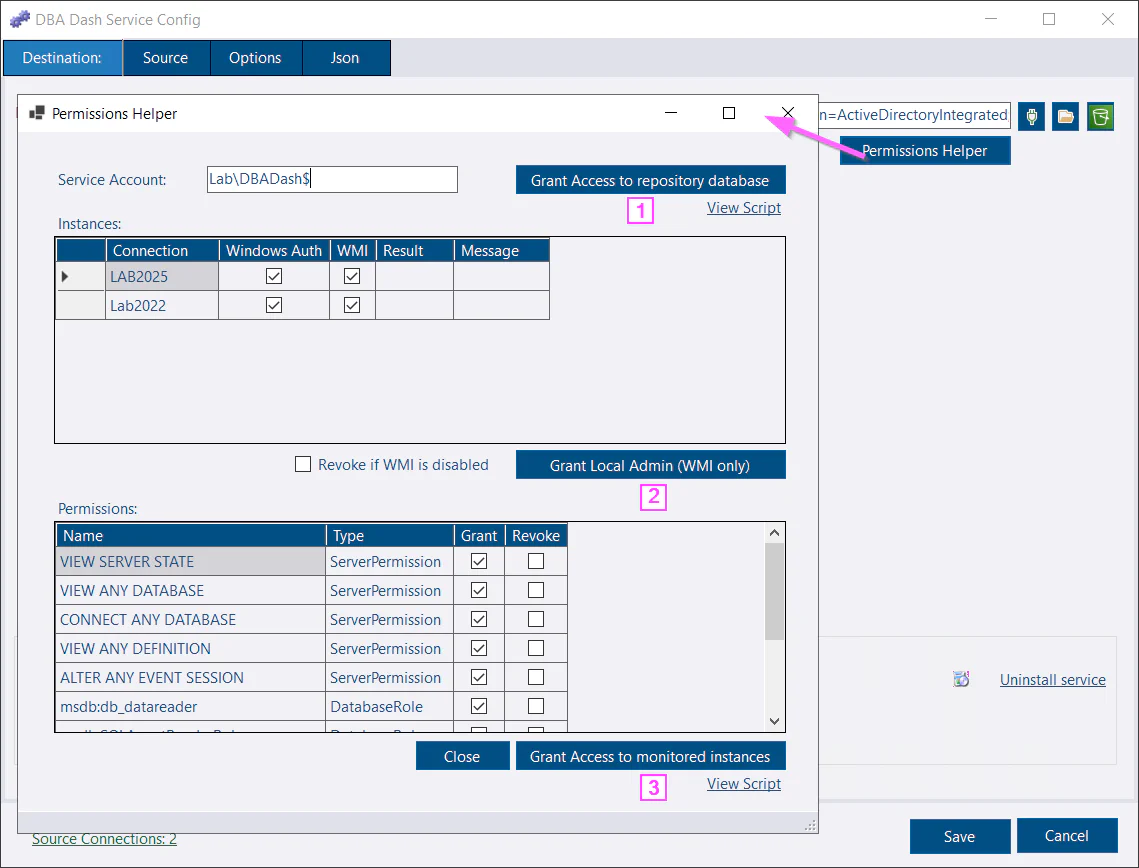The width and height of the screenshot is (1139, 868).
Task: Enable Revoke if WMI is disabled
Action: click(x=303, y=464)
